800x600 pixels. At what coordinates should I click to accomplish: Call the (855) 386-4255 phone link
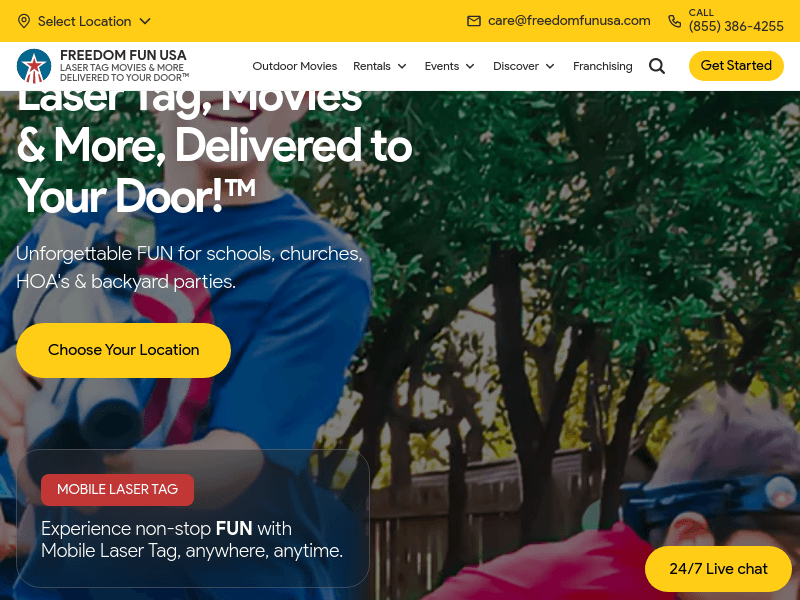pos(736,26)
